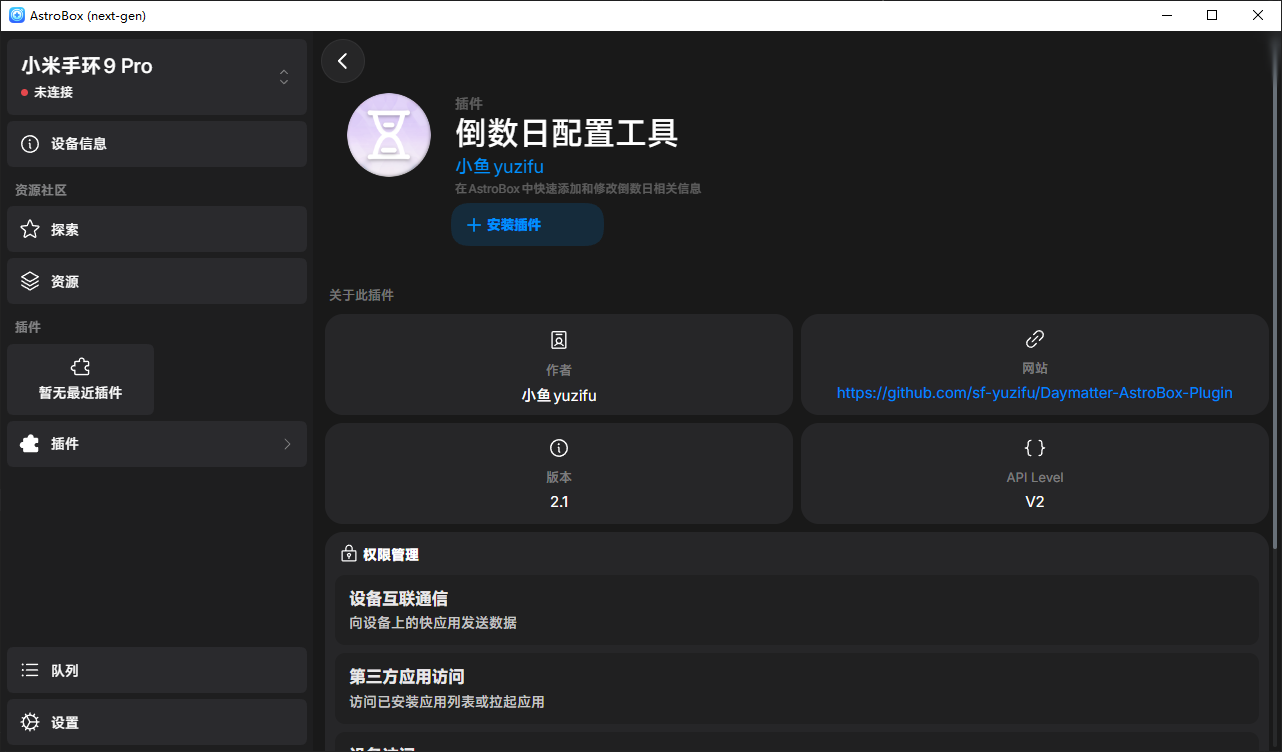Click the back arrow button
The image size is (1282, 752).
(x=343, y=61)
